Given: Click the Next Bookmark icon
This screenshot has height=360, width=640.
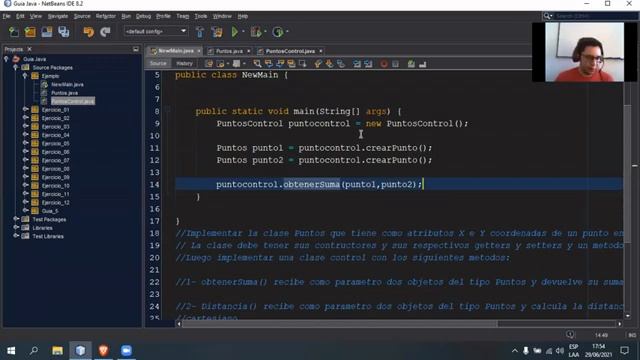Looking at the screenshot, I should (329, 64).
